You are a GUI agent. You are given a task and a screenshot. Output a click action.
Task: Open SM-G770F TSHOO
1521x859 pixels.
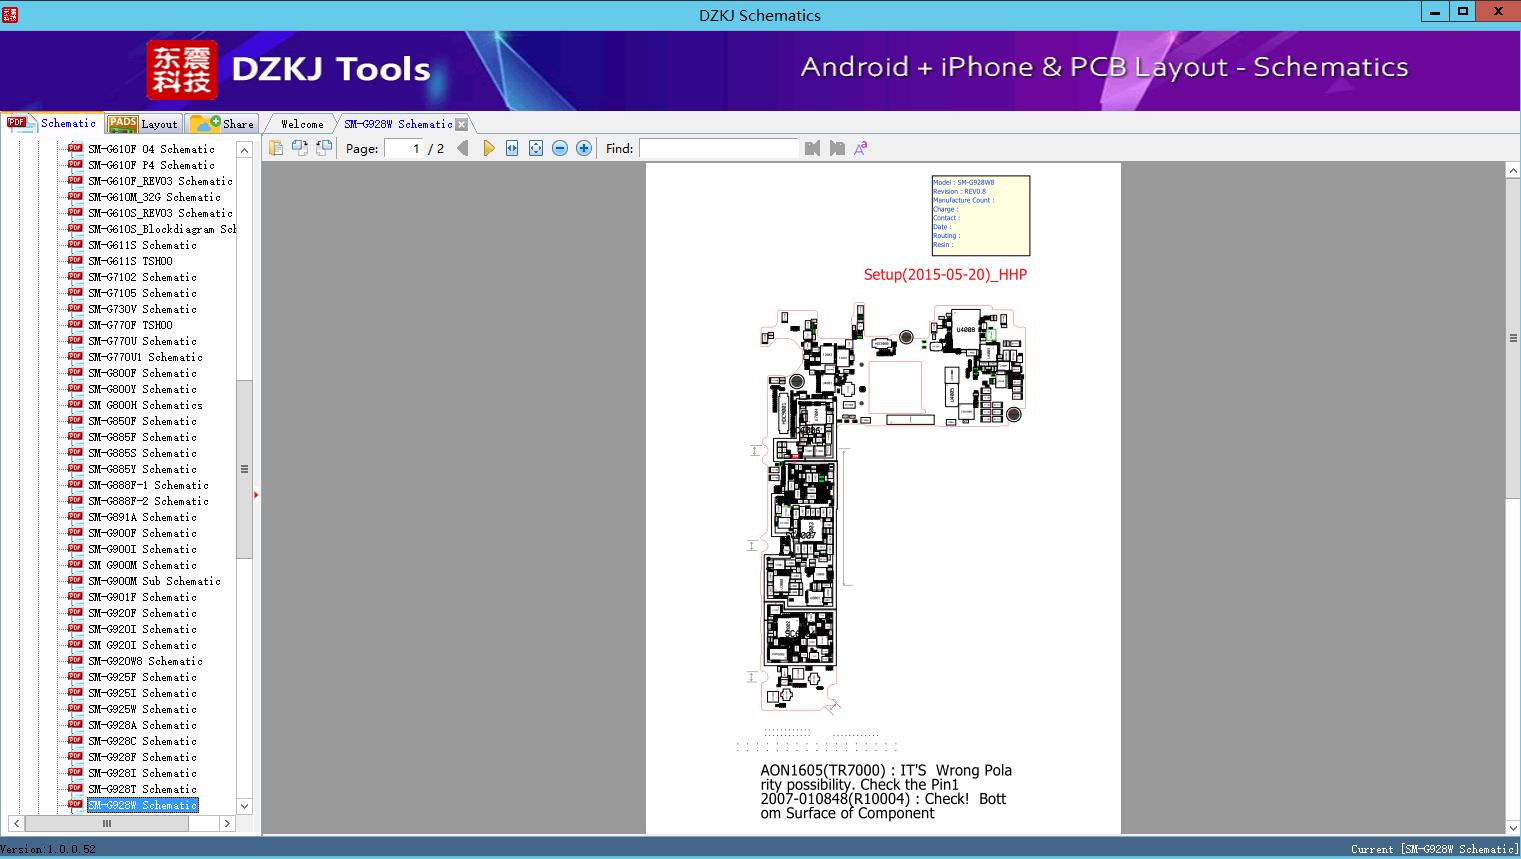click(x=130, y=325)
